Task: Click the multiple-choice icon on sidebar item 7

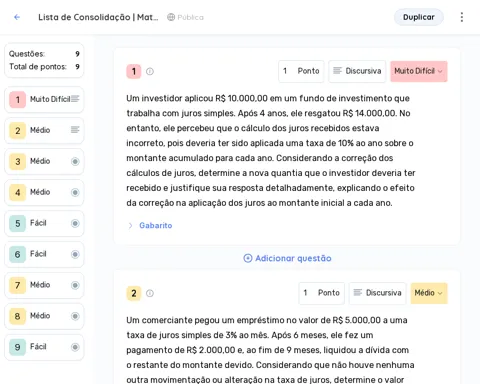Action: [75, 285]
